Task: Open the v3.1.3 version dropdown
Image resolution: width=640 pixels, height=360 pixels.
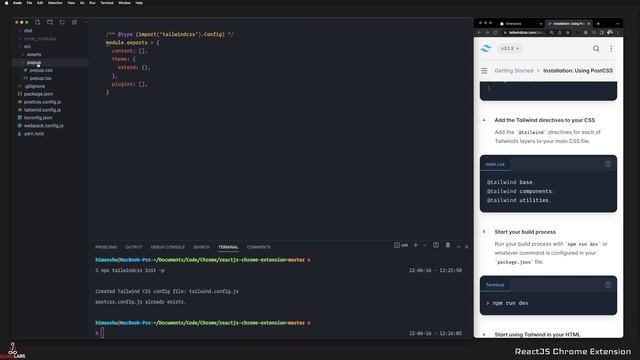Action: coord(509,49)
